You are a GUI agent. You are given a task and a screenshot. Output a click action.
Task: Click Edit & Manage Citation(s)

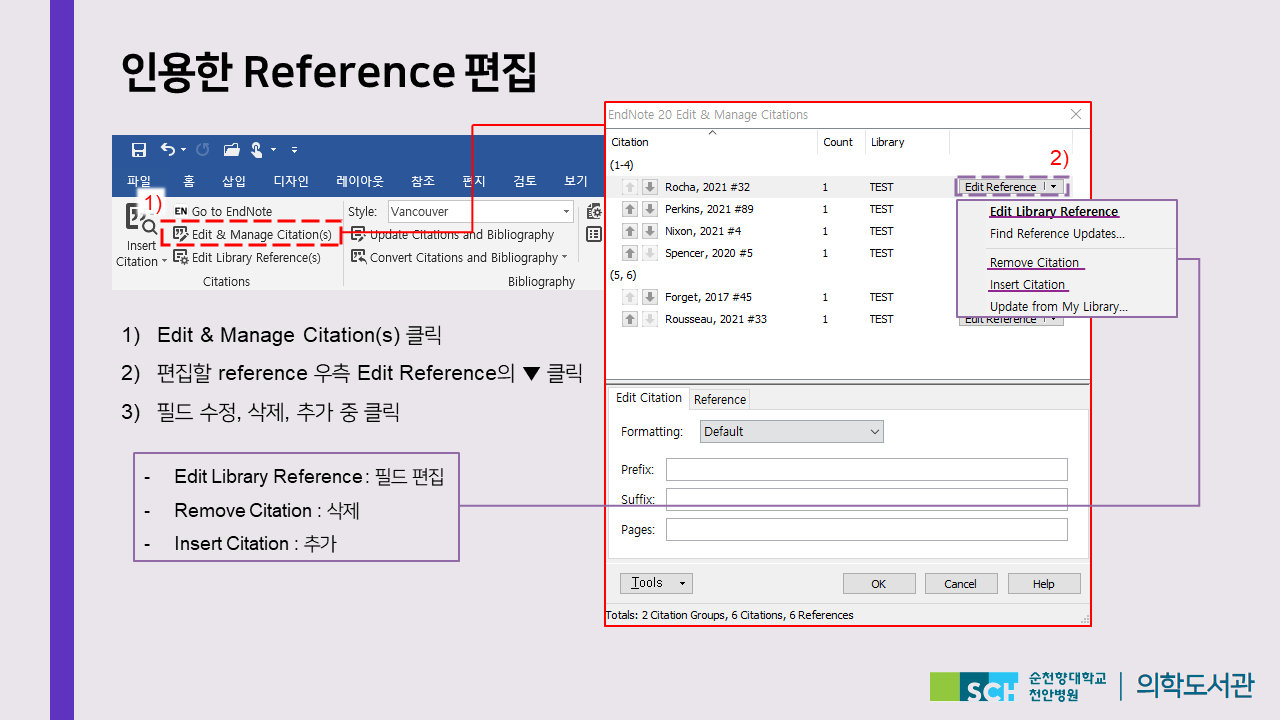pyautogui.click(x=252, y=235)
